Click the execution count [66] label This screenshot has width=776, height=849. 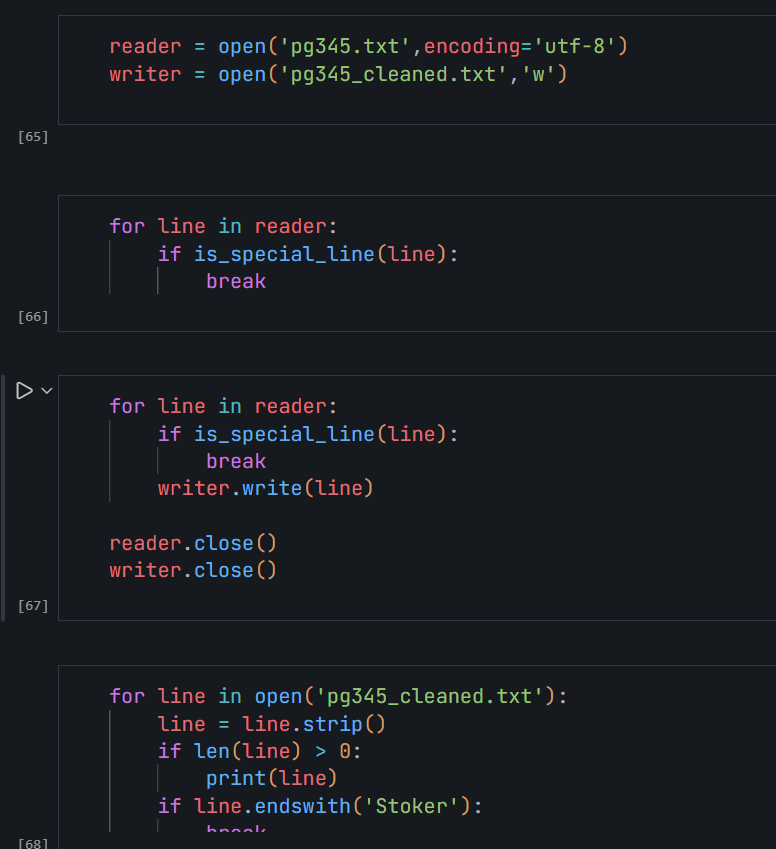[33, 317]
